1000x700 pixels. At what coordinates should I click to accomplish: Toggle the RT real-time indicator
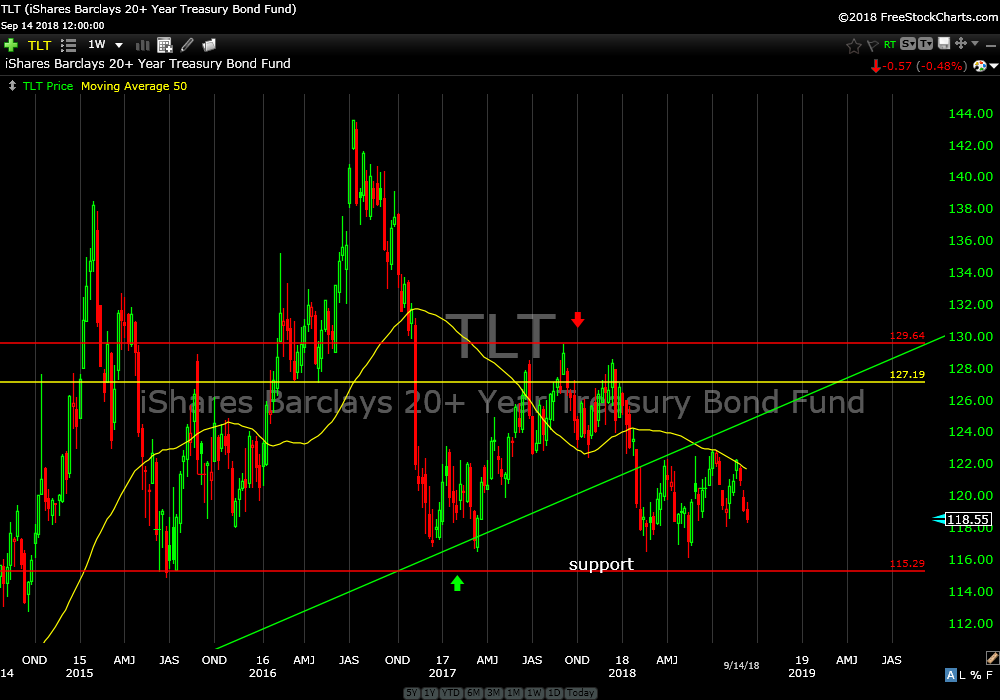pos(889,45)
